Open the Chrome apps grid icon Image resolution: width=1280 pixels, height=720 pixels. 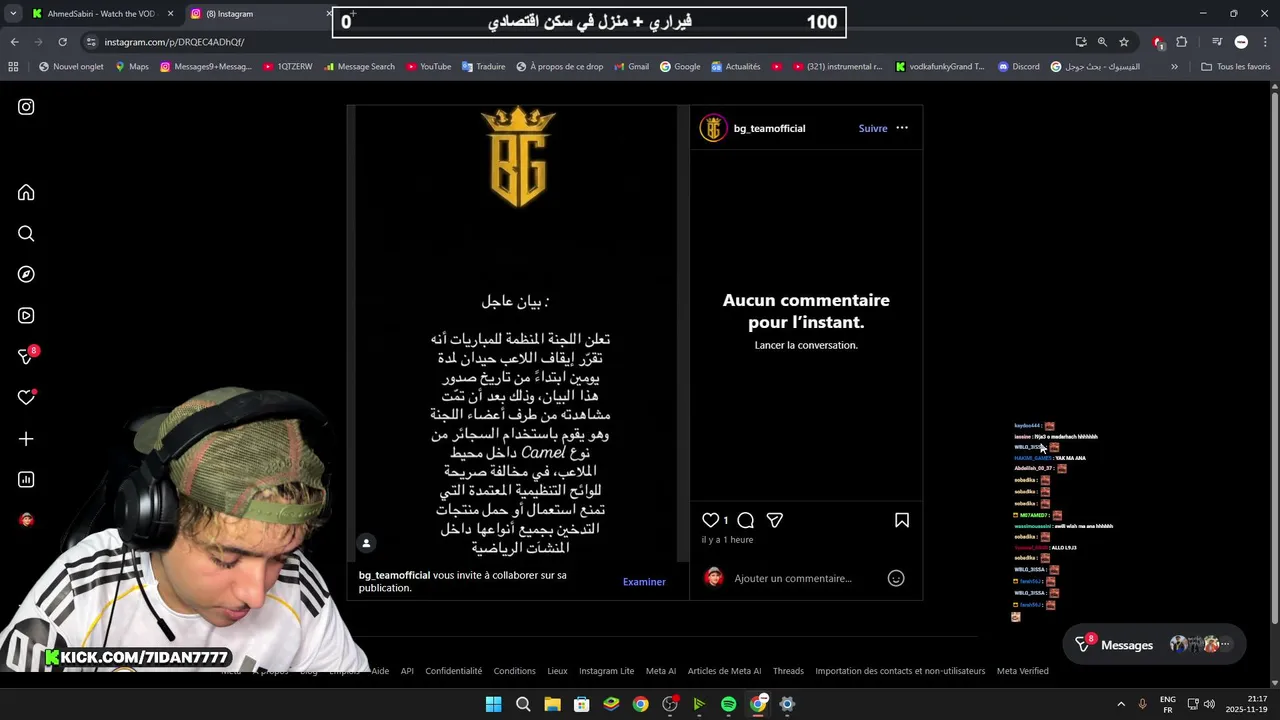[x=13, y=67]
